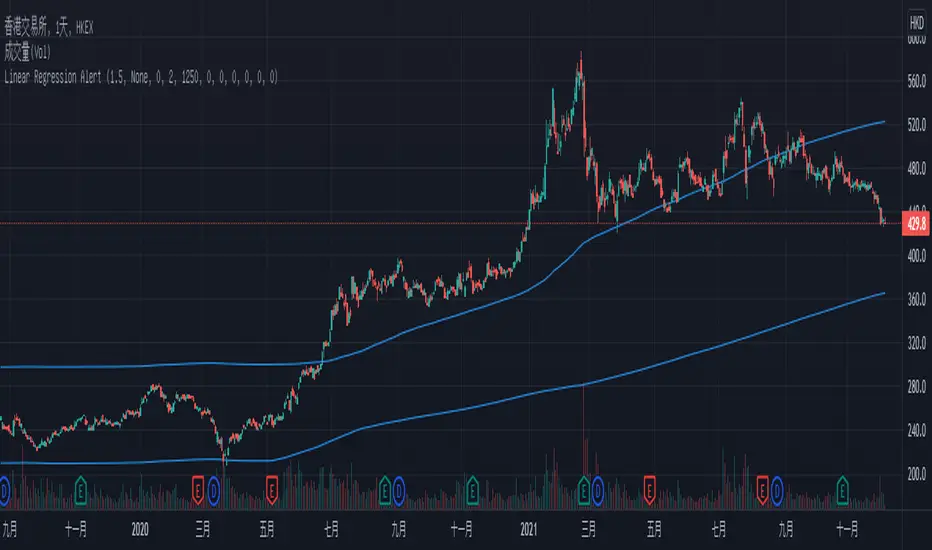Open the green earnings marker before 九月 2020
The image size is (932, 550).
point(385,491)
